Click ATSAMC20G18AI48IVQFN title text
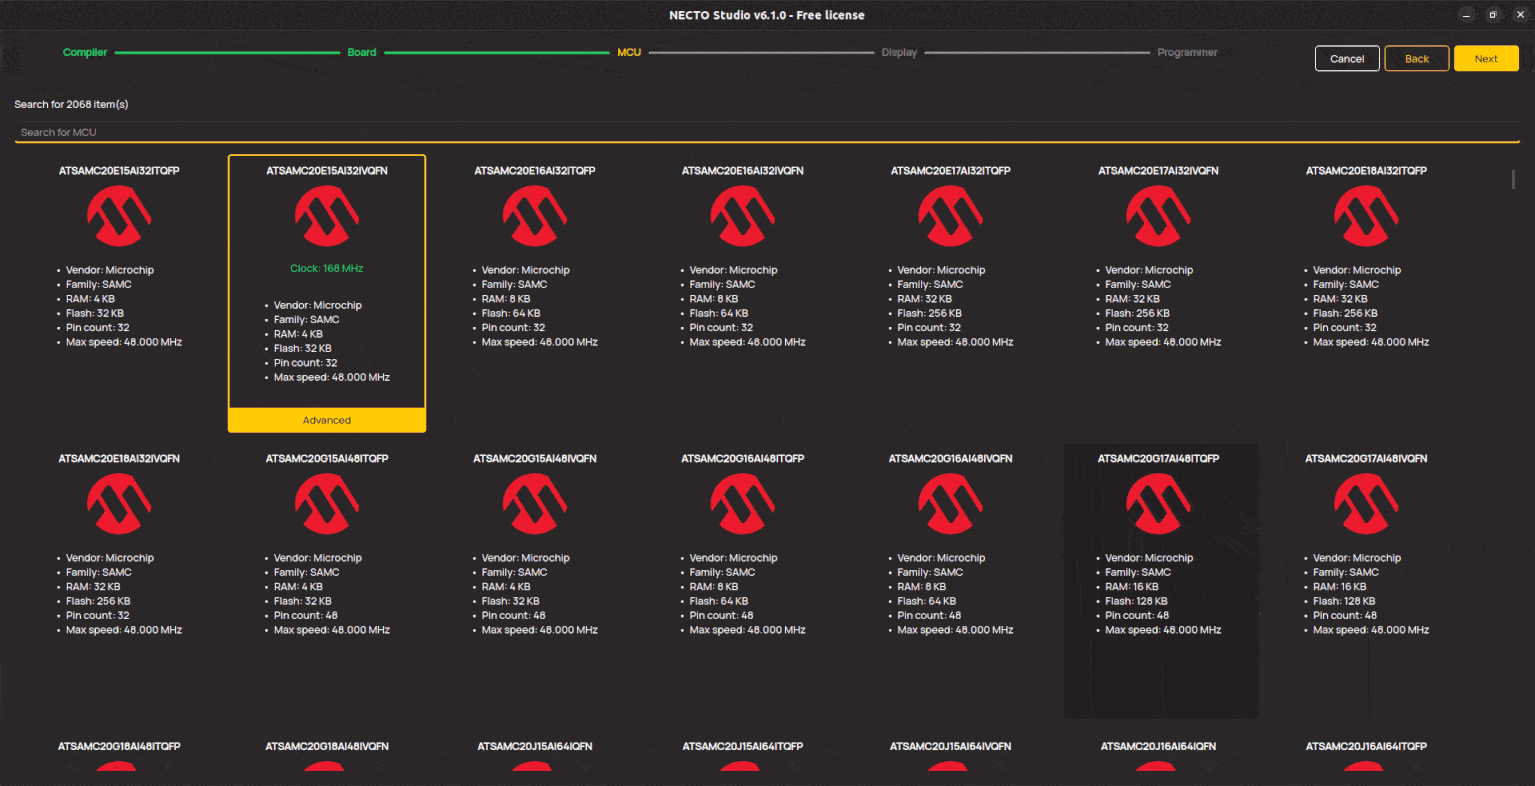 (327, 747)
